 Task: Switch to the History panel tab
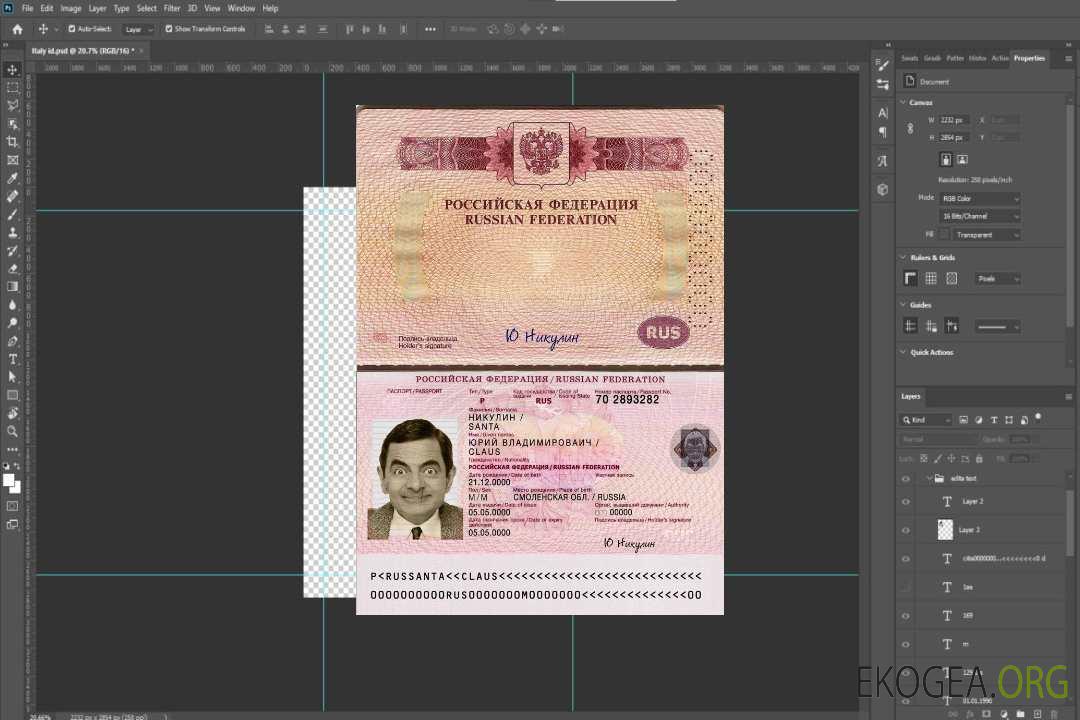[x=977, y=58]
